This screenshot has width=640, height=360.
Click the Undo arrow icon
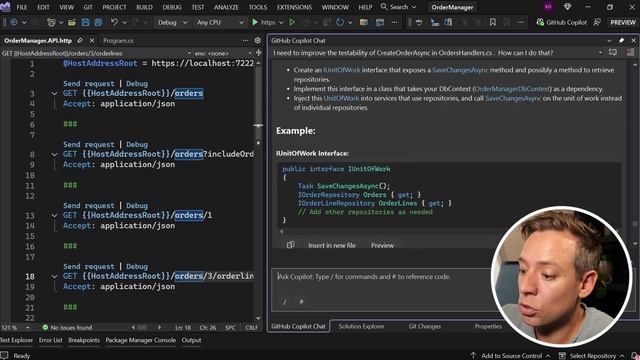tap(114, 22)
